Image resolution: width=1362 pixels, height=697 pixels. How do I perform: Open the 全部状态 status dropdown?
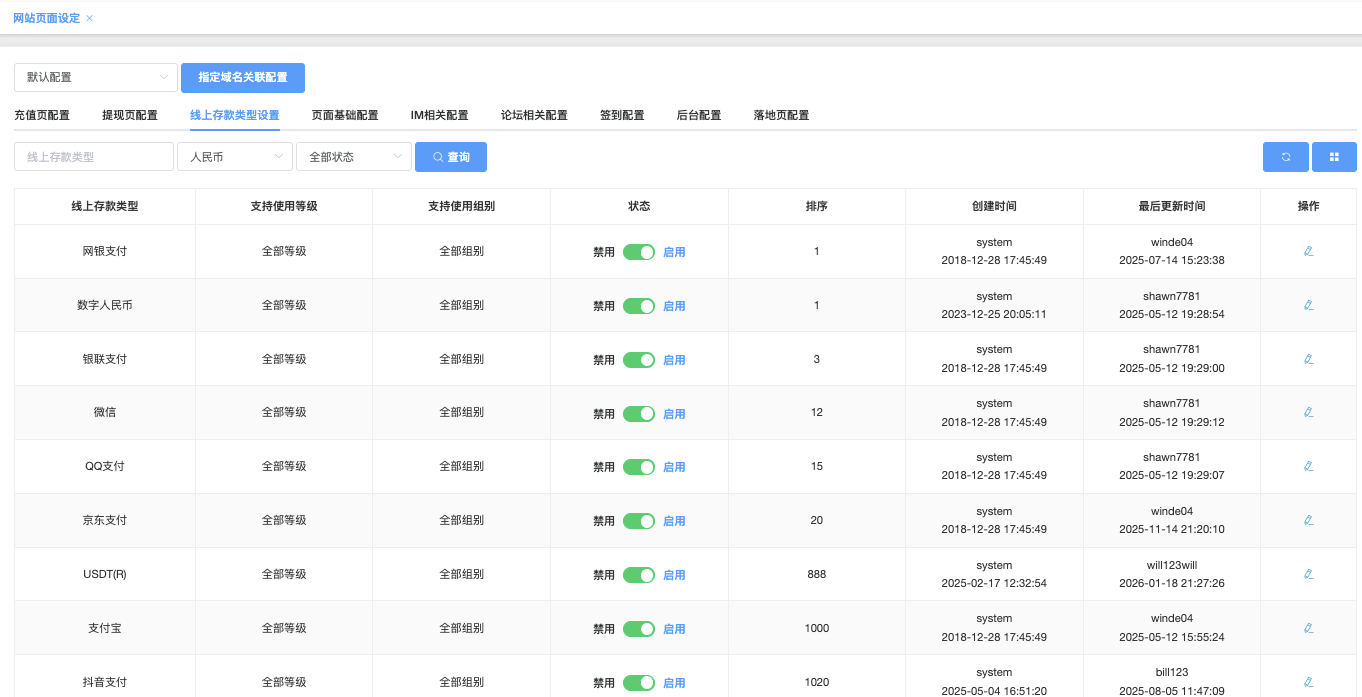[354, 157]
